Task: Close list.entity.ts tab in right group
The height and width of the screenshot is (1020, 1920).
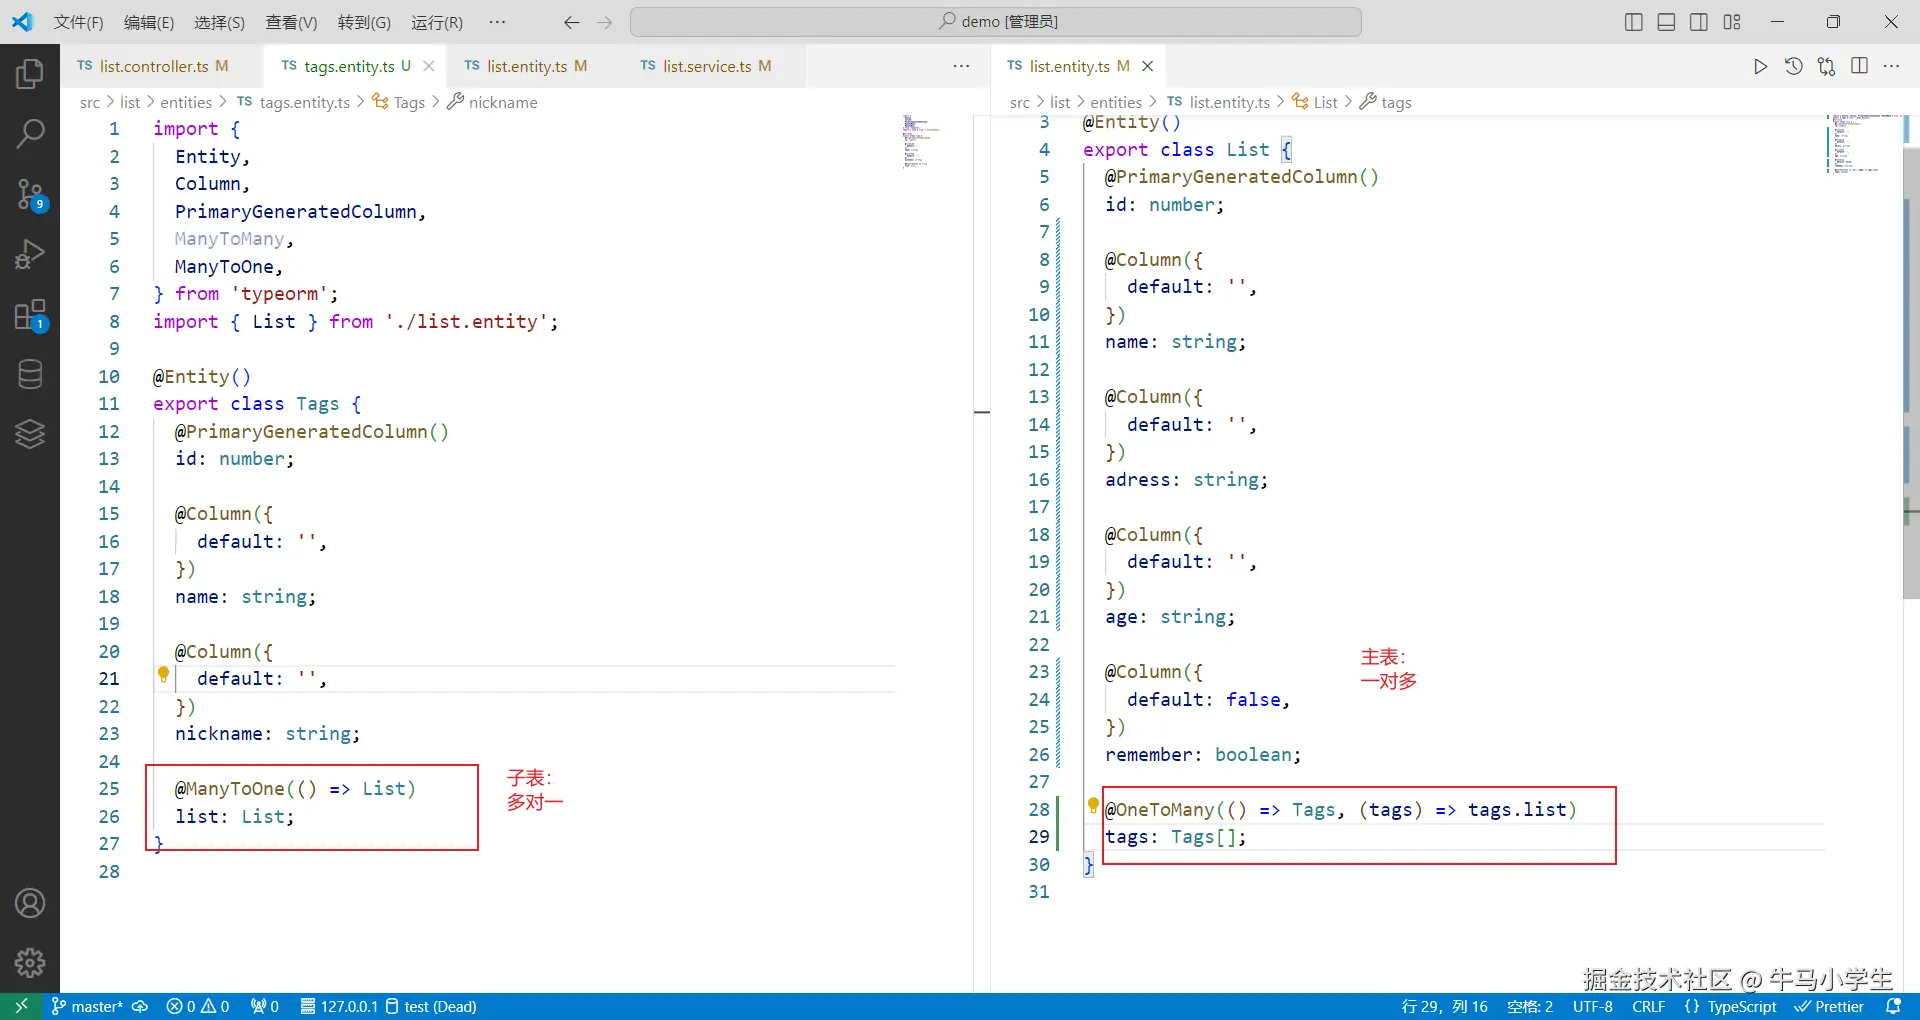Action: point(1148,66)
